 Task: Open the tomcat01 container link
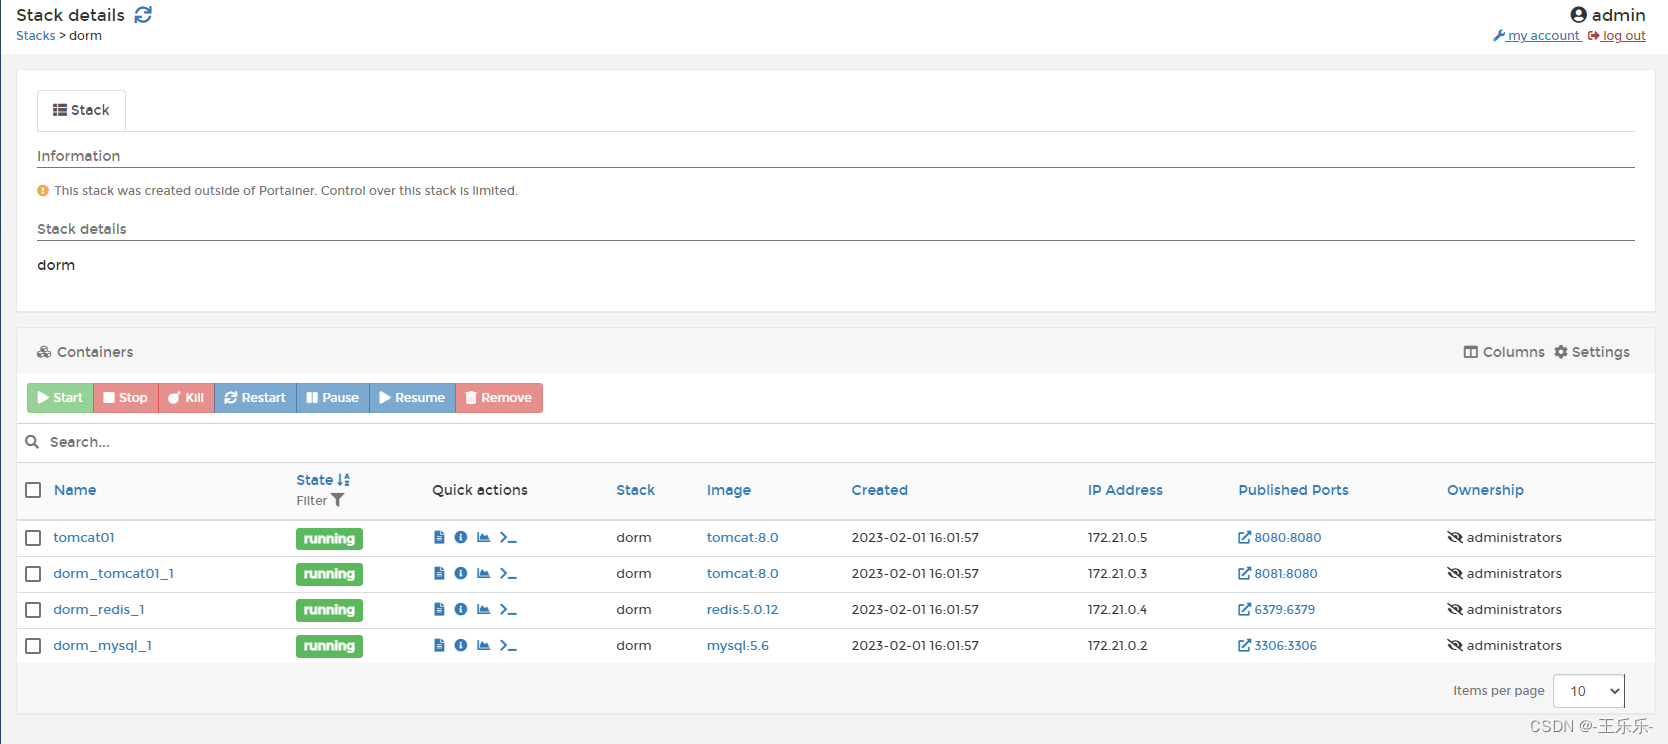point(84,538)
